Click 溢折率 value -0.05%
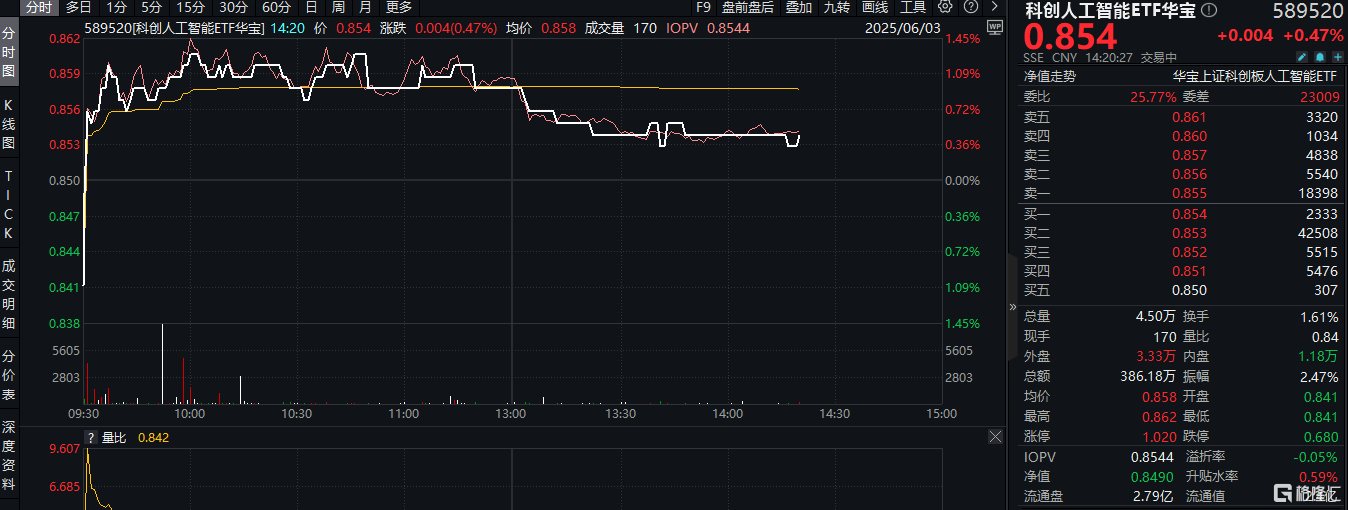 point(1318,457)
